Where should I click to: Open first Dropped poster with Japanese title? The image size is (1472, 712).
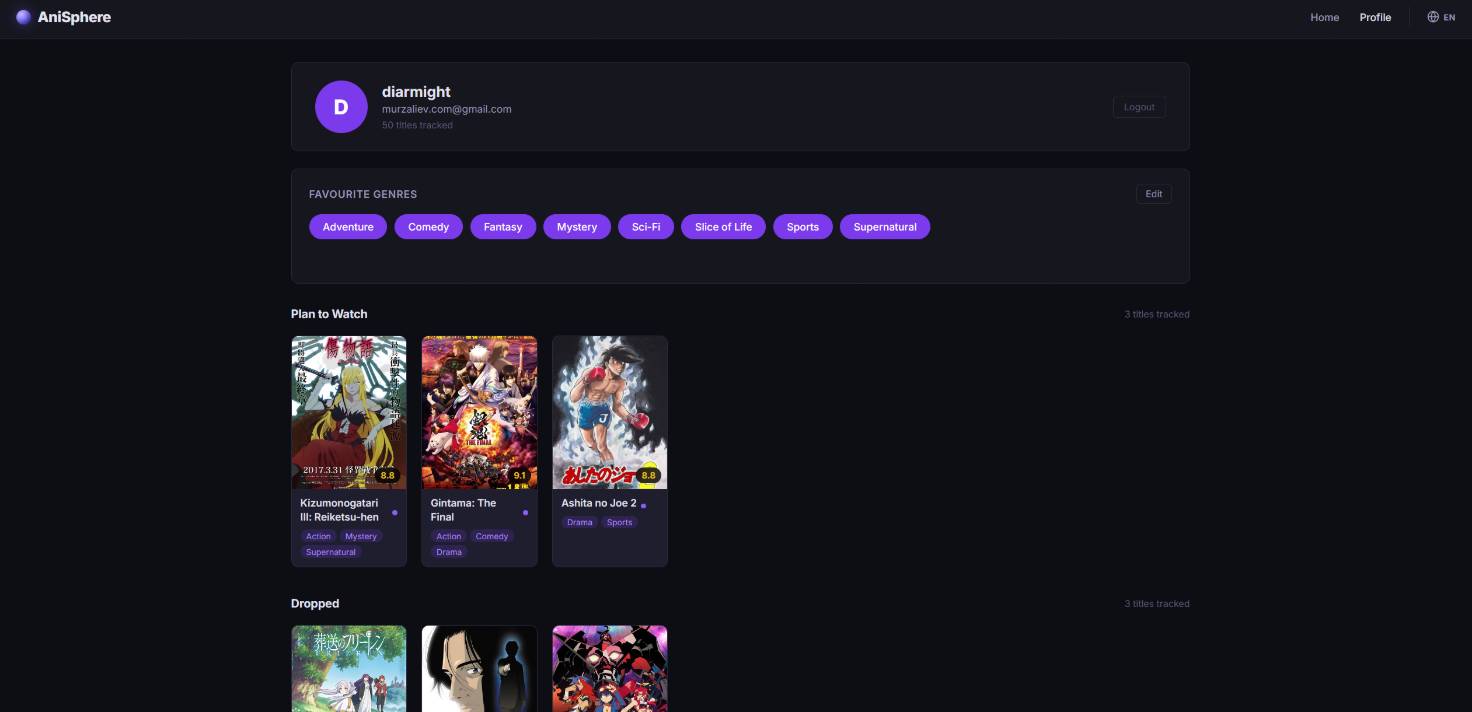click(x=349, y=669)
